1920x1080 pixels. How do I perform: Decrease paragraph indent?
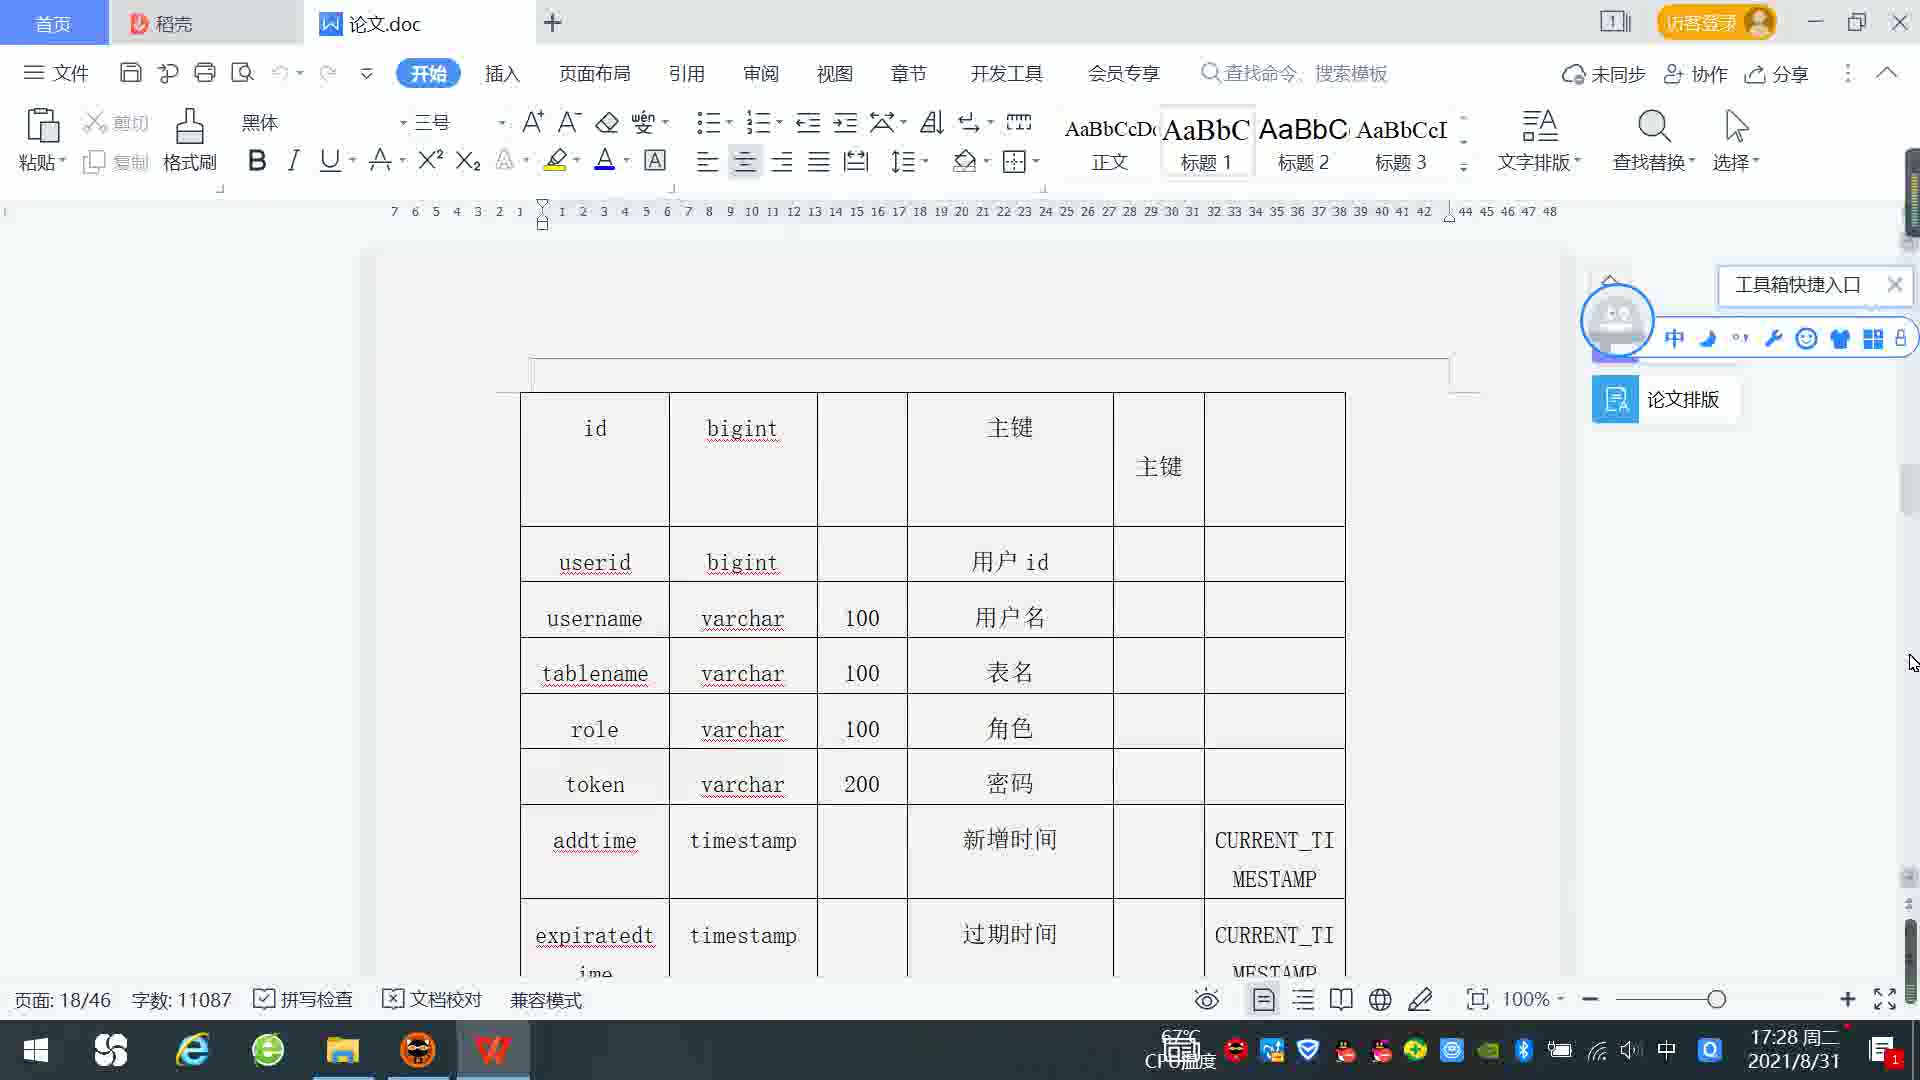(808, 122)
